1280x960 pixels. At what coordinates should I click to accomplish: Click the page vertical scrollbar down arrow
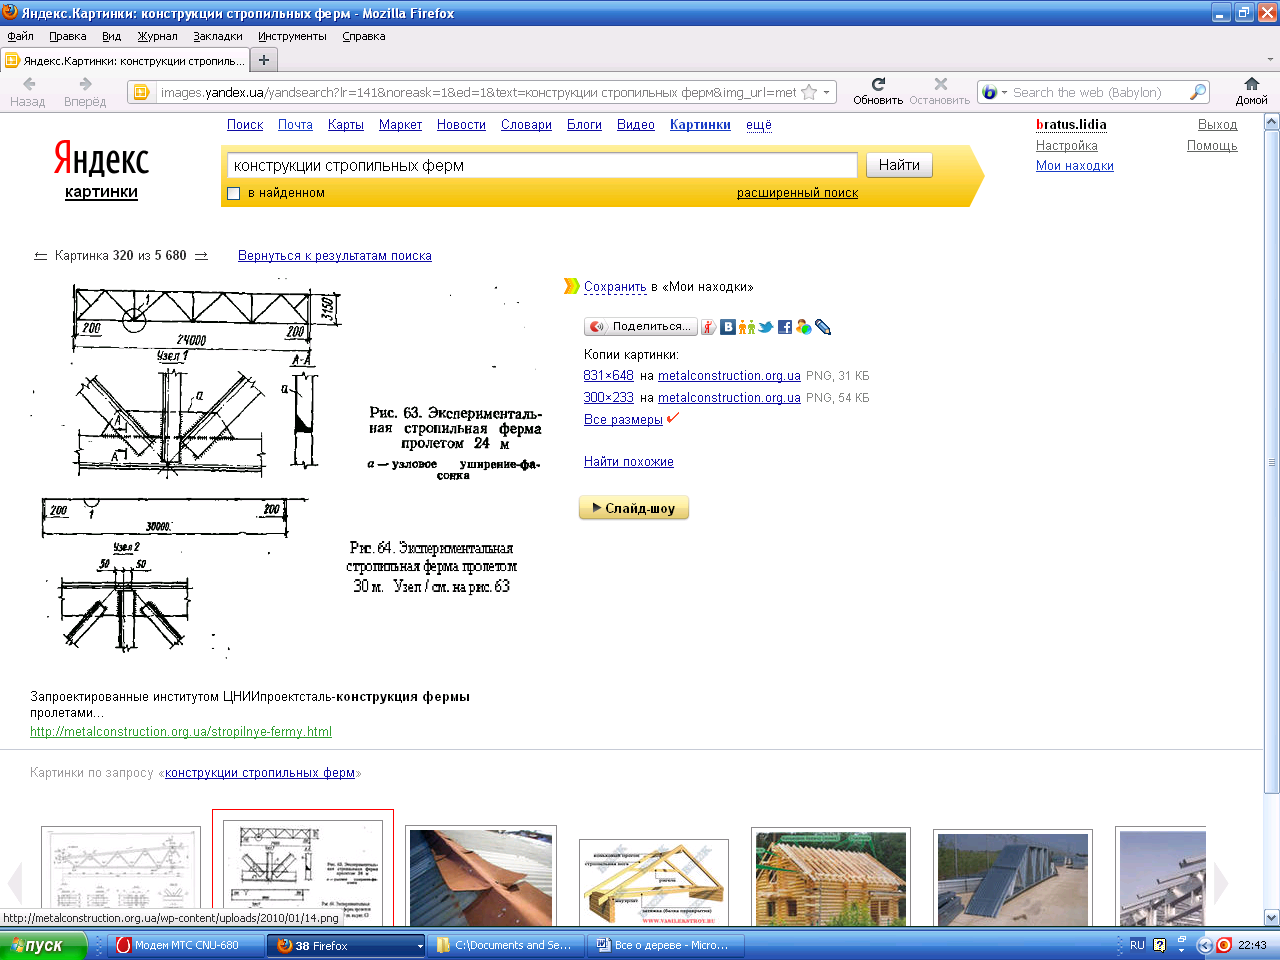click(x=1271, y=917)
